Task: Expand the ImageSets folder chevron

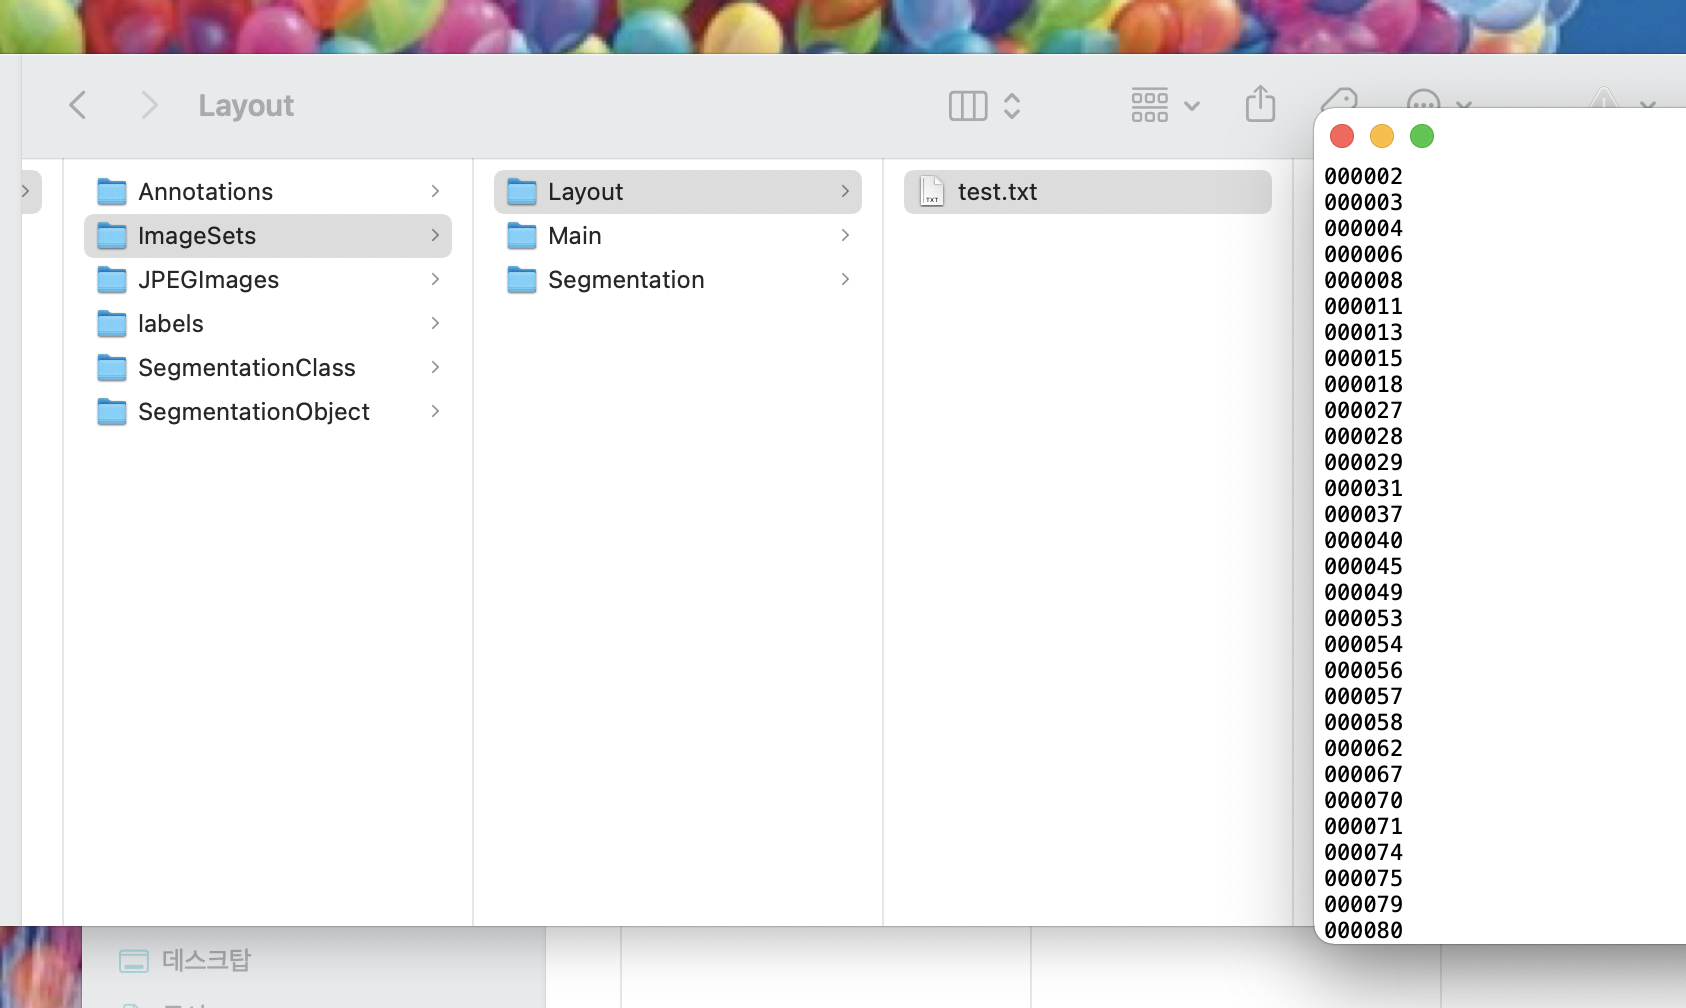Action: click(435, 235)
